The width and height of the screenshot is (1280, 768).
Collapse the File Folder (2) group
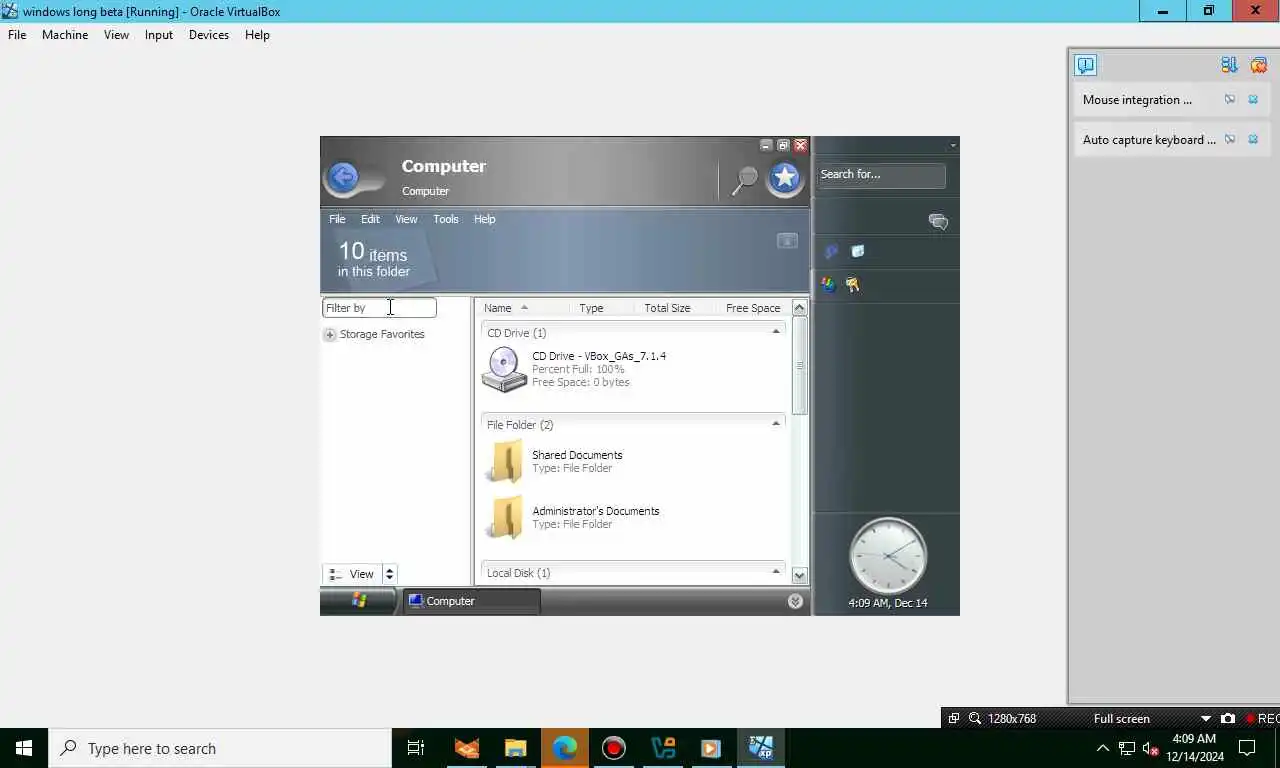coord(776,424)
